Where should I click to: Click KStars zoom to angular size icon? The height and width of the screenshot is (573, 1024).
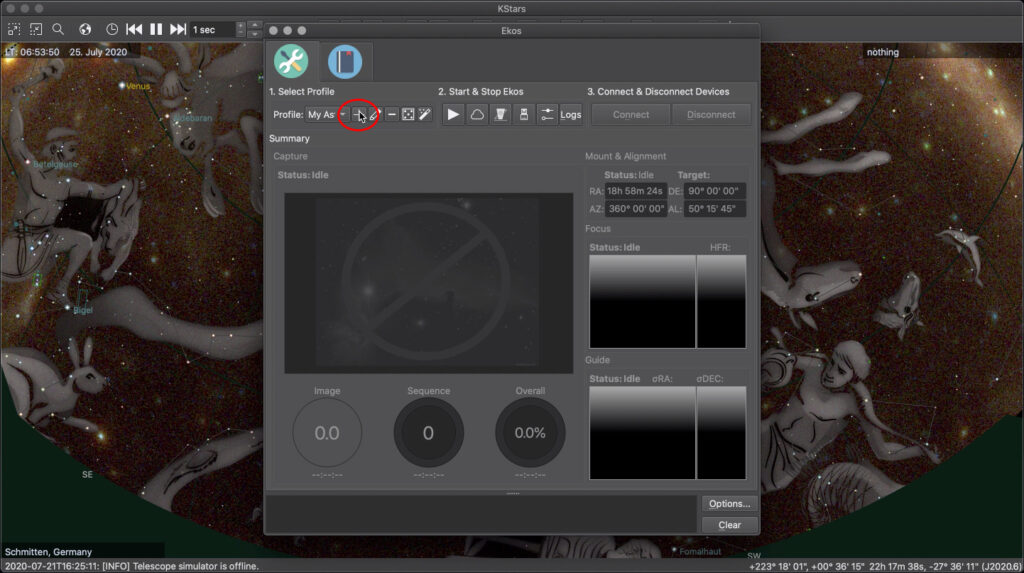click(x=14, y=29)
